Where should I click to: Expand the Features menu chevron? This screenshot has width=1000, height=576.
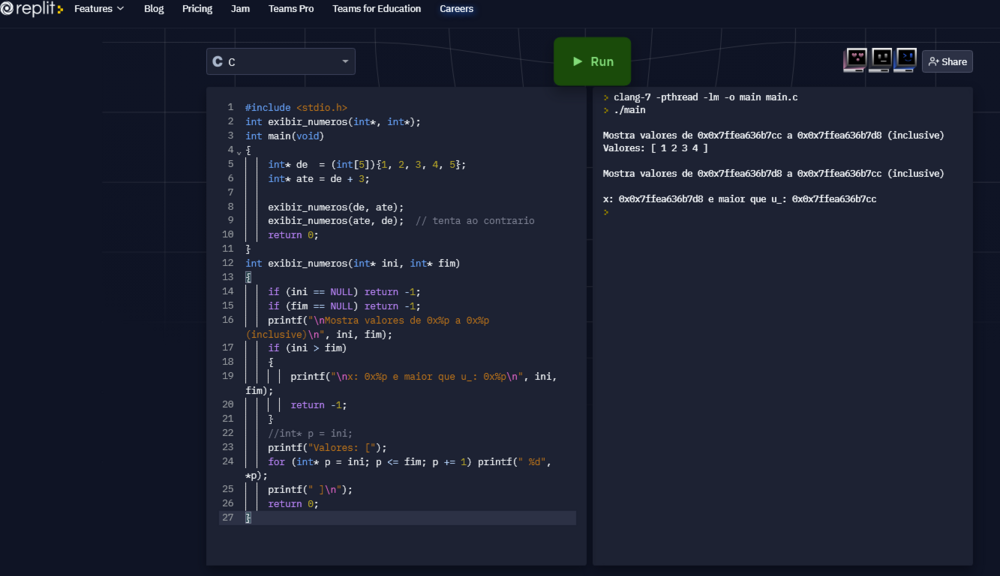pos(121,9)
